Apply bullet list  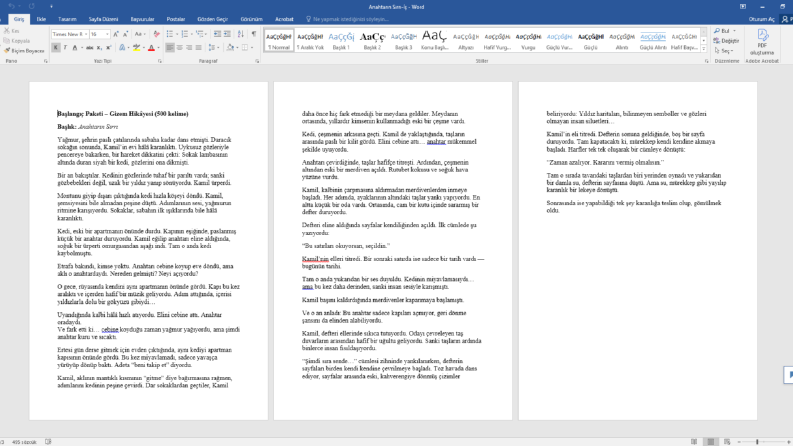click(x=169, y=34)
